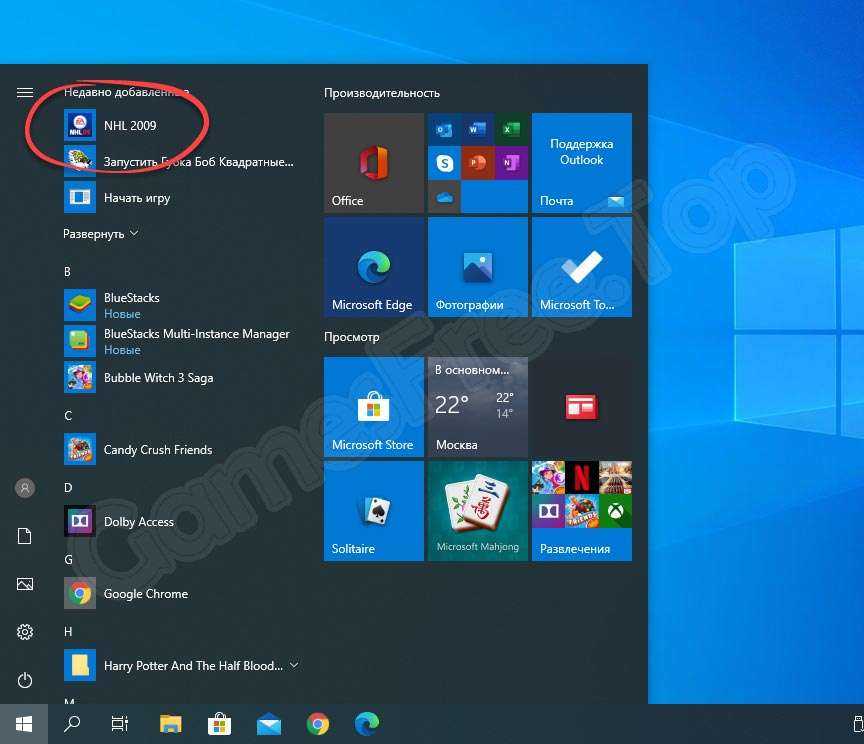Open File Explorer from taskbar

tap(171, 723)
